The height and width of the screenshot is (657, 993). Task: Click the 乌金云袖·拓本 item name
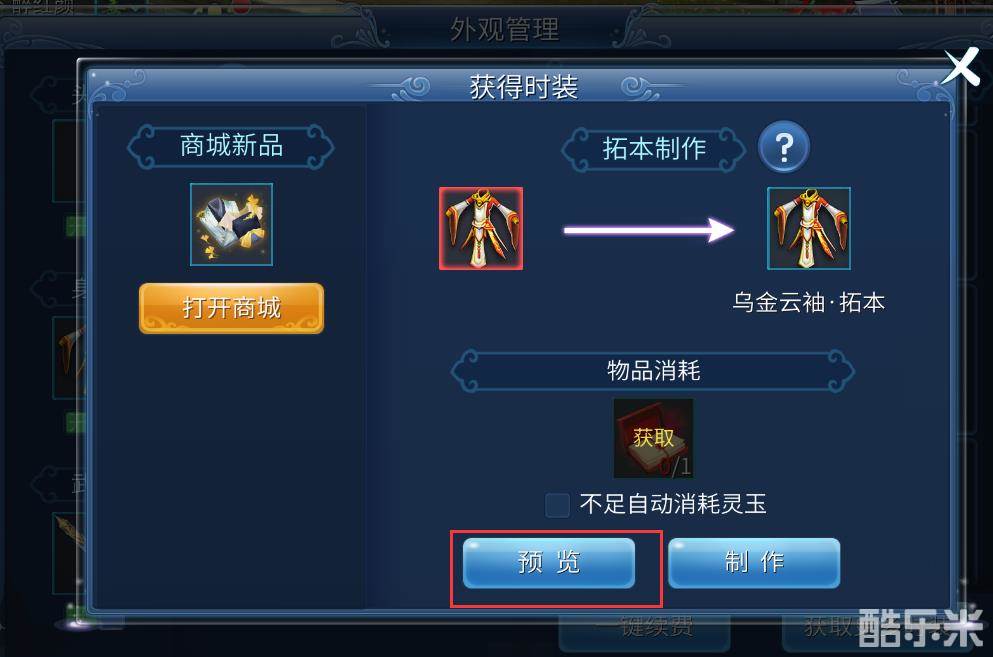tap(809, 303)
